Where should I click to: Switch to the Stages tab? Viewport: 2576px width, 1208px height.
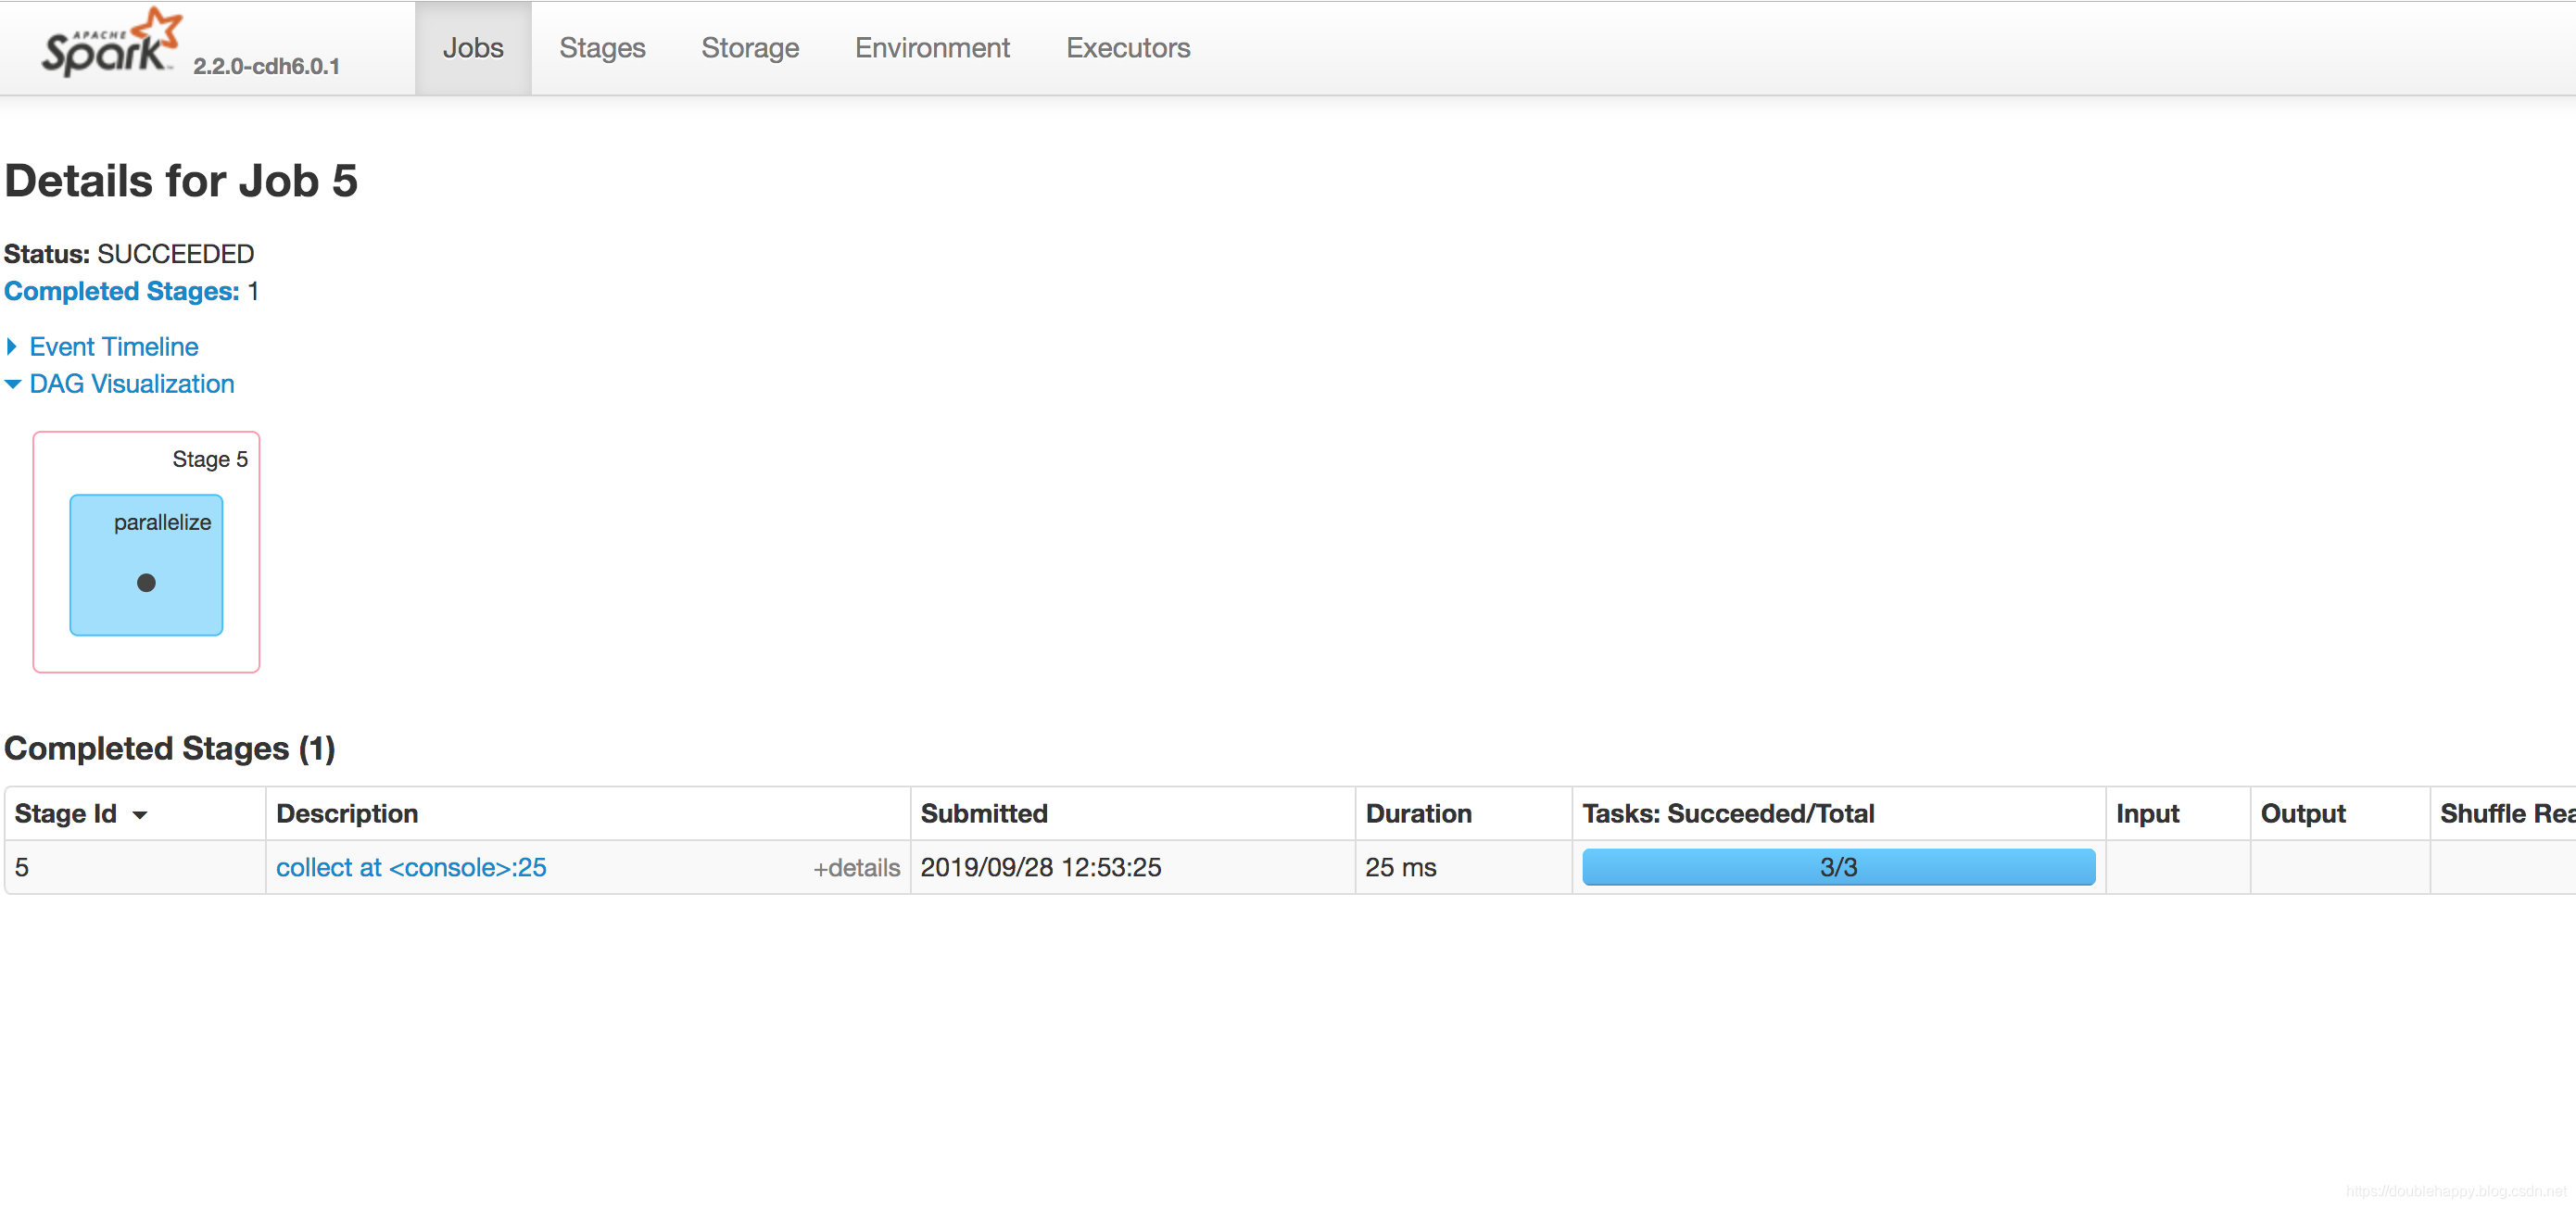pyautogui.click(x=602, y=48)
